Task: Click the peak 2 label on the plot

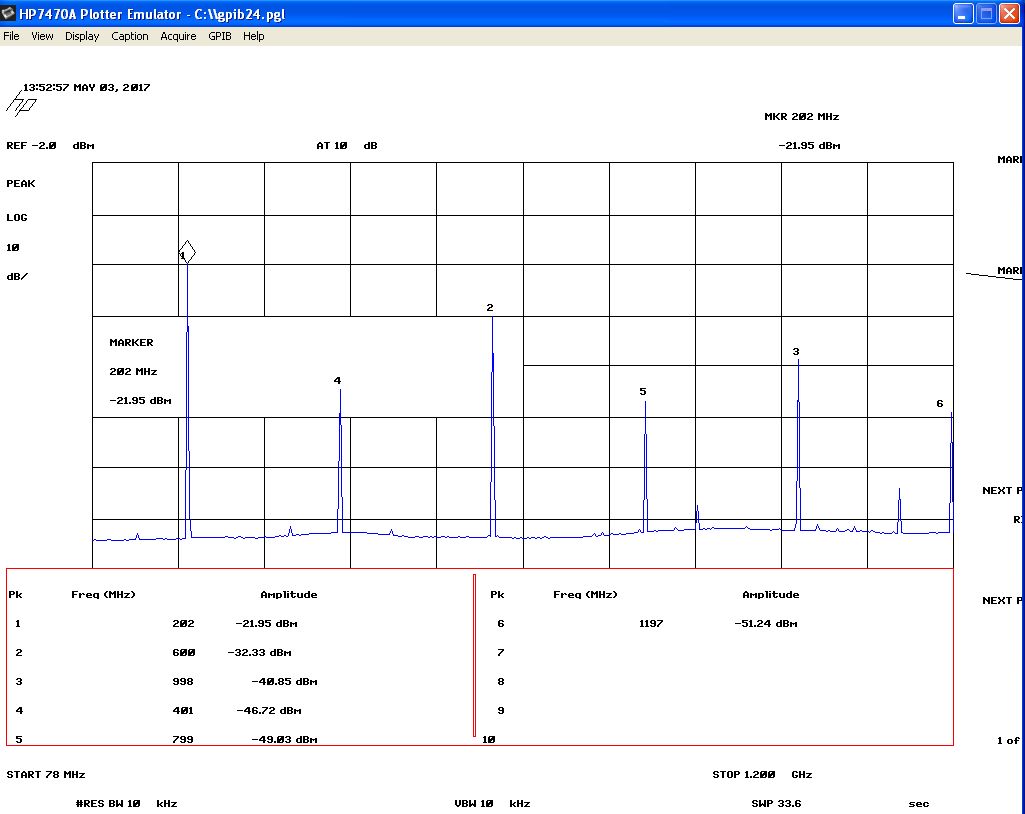Action: click(x=490, y=308)
